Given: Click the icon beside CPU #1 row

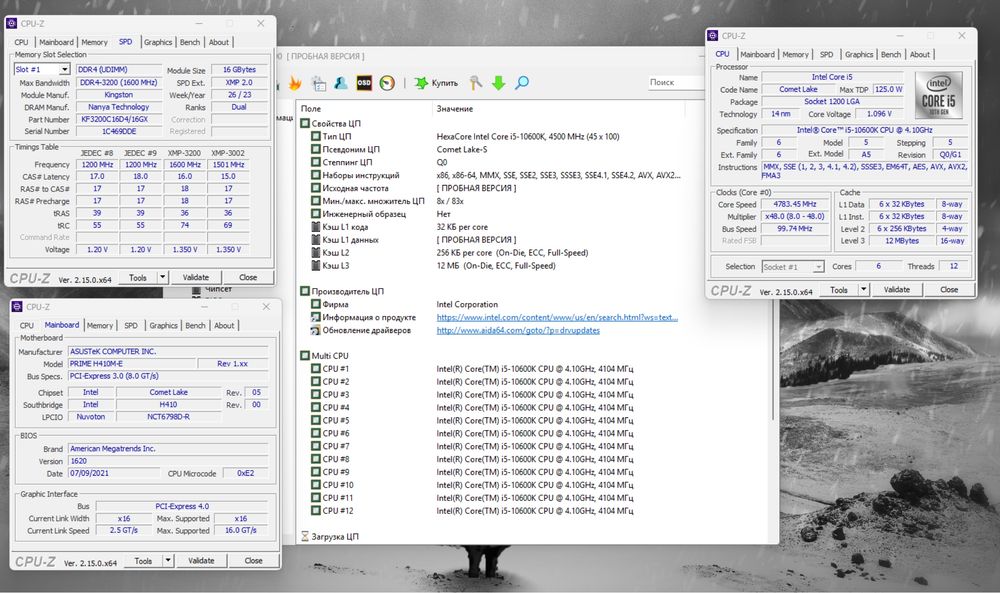Looking at the screenshot, I should coord(315,369).
